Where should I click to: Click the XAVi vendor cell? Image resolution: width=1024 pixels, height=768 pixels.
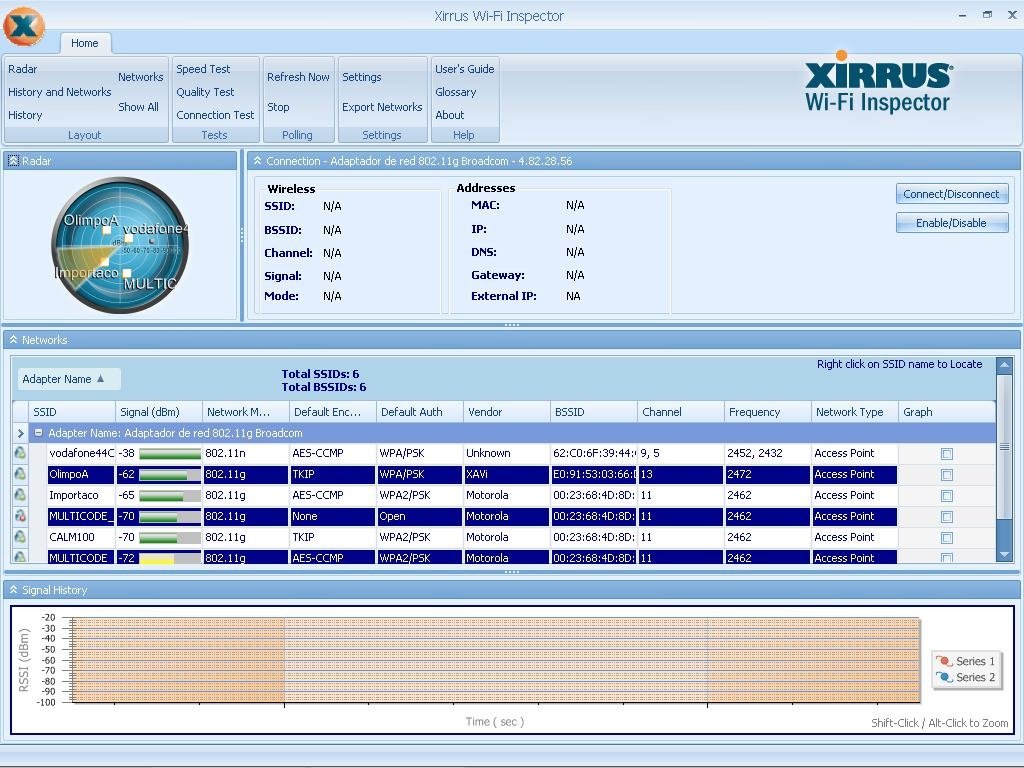point(506,474)
